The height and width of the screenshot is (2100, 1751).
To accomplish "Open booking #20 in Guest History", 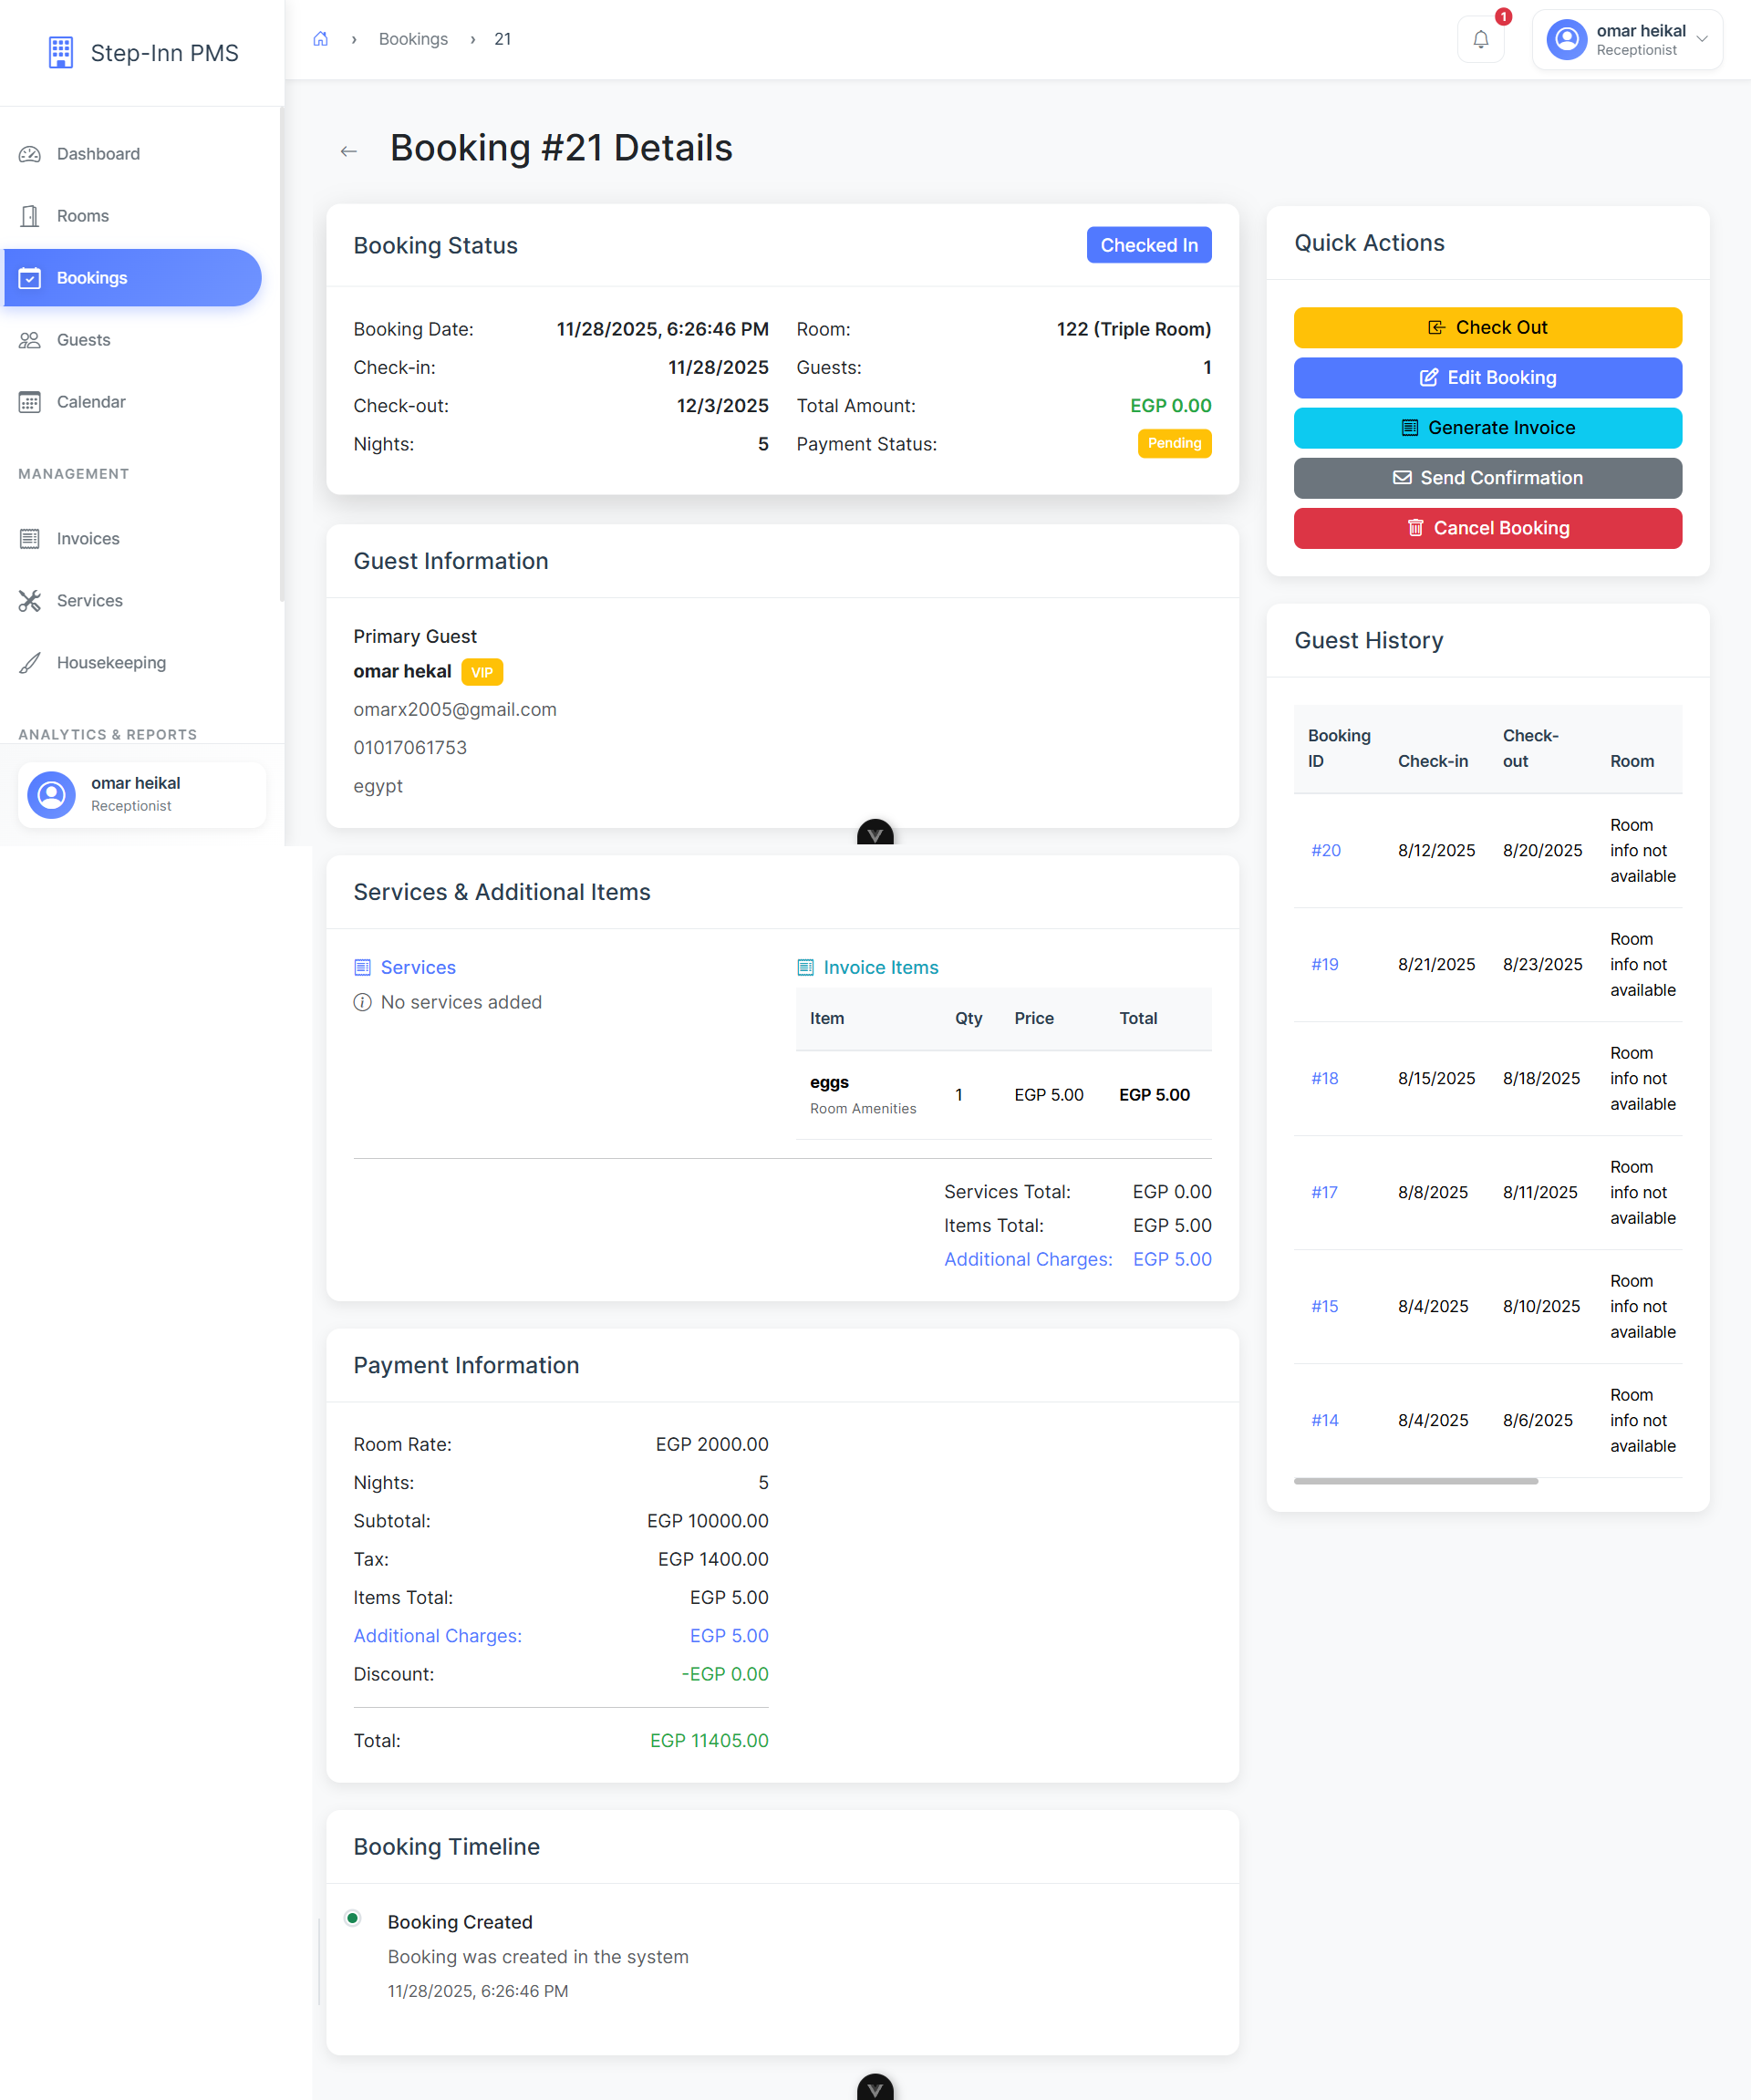I will click(x=1325, y=850).
